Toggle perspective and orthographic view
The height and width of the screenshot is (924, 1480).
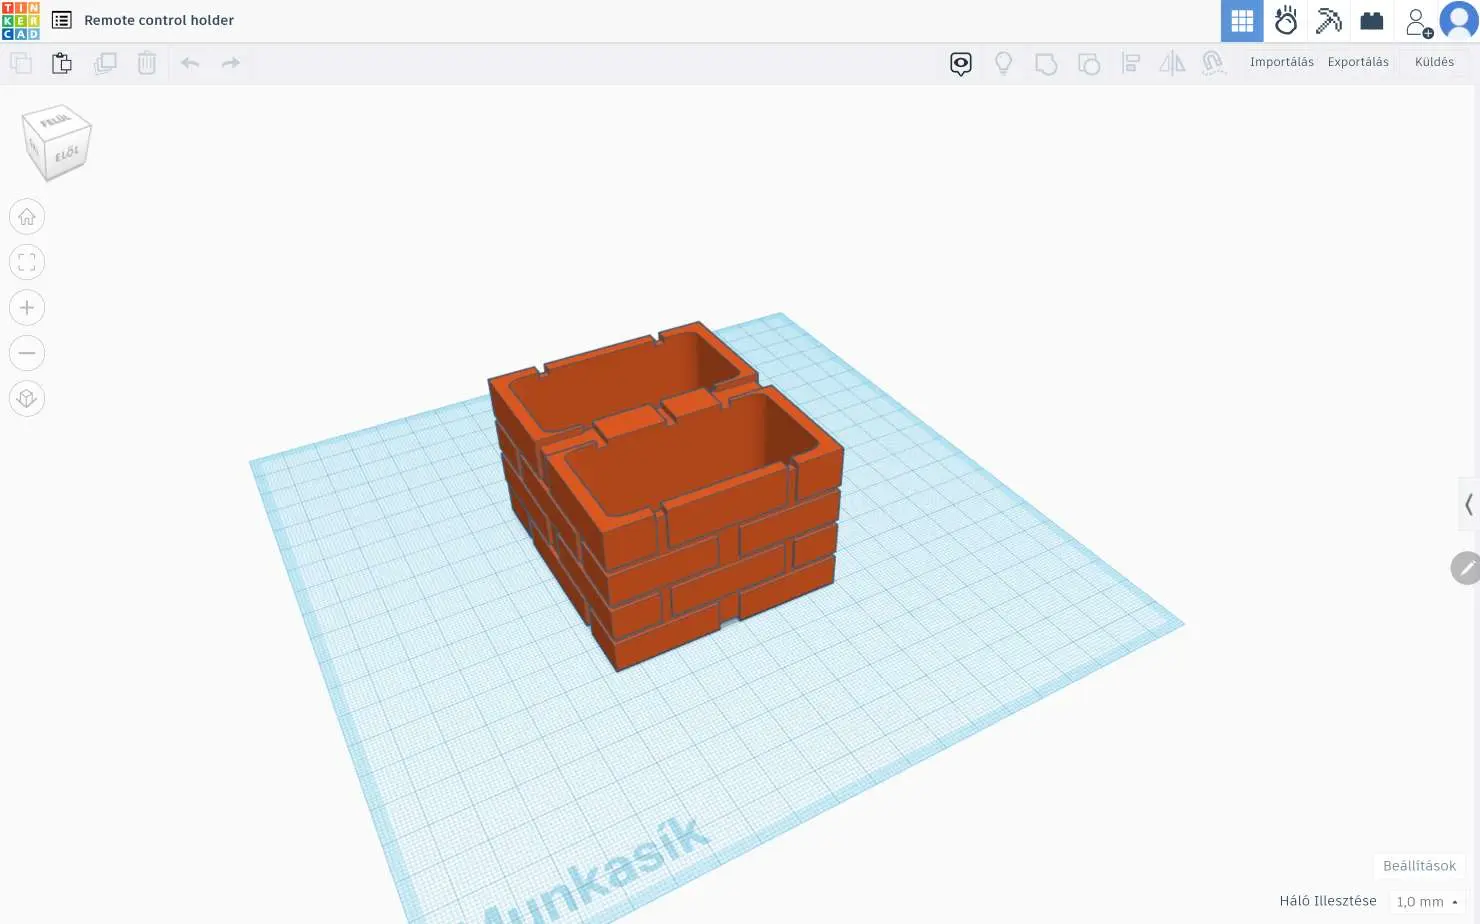click(27, 398)
